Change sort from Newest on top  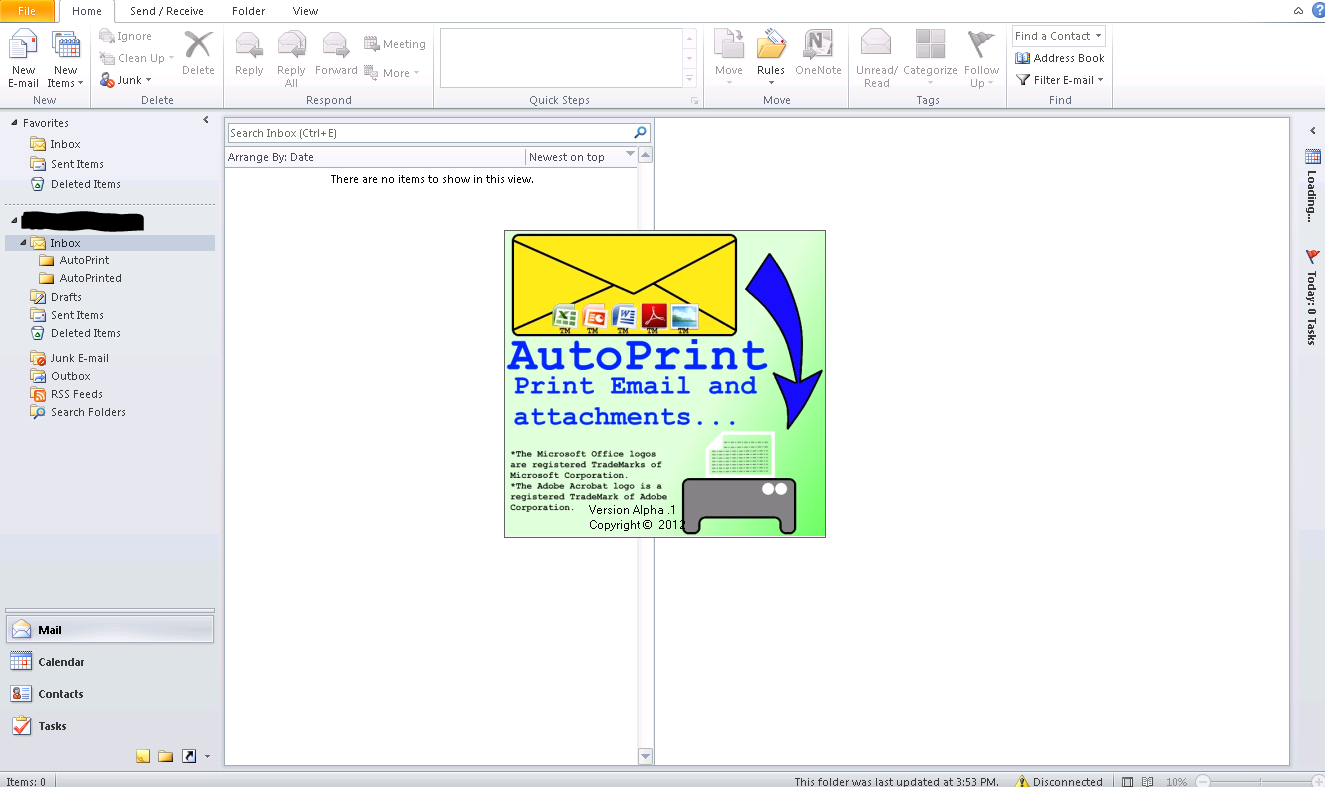point(580,156)
